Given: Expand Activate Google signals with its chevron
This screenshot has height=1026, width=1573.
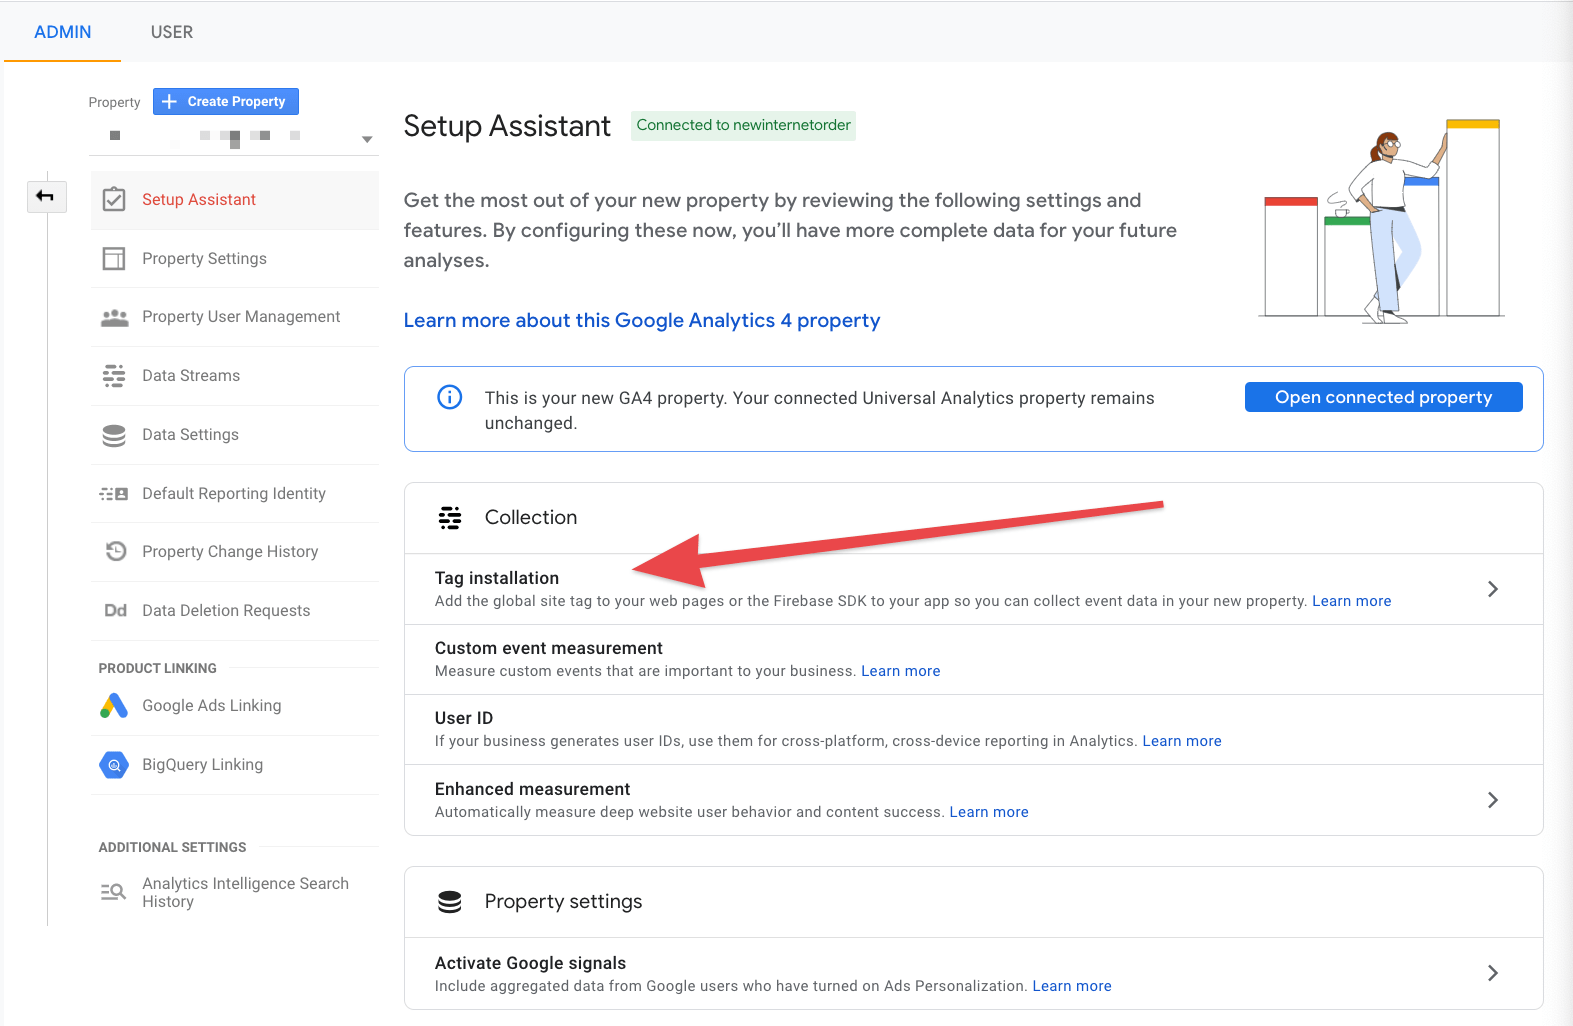Looking at the screenshot, I should pyautogui.click(x=1492, y=973).
